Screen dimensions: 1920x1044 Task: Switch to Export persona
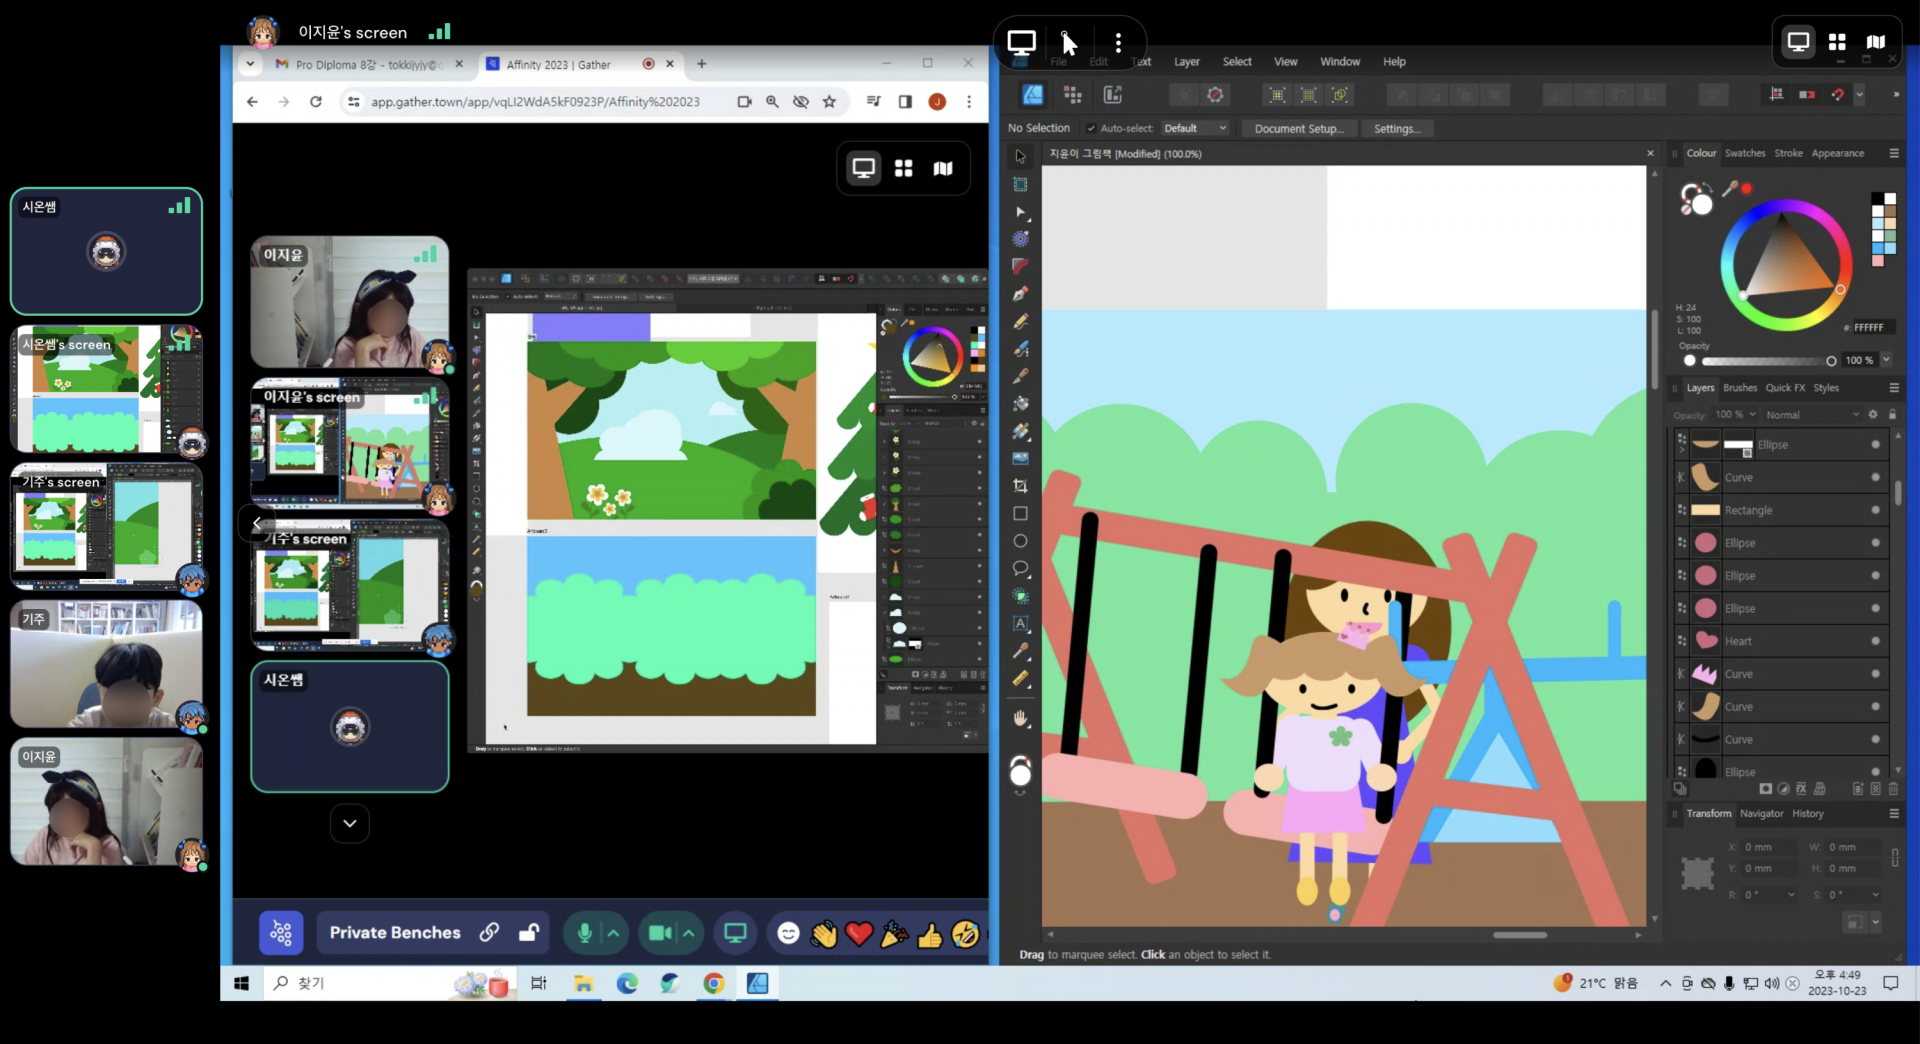coord(1112,95)
